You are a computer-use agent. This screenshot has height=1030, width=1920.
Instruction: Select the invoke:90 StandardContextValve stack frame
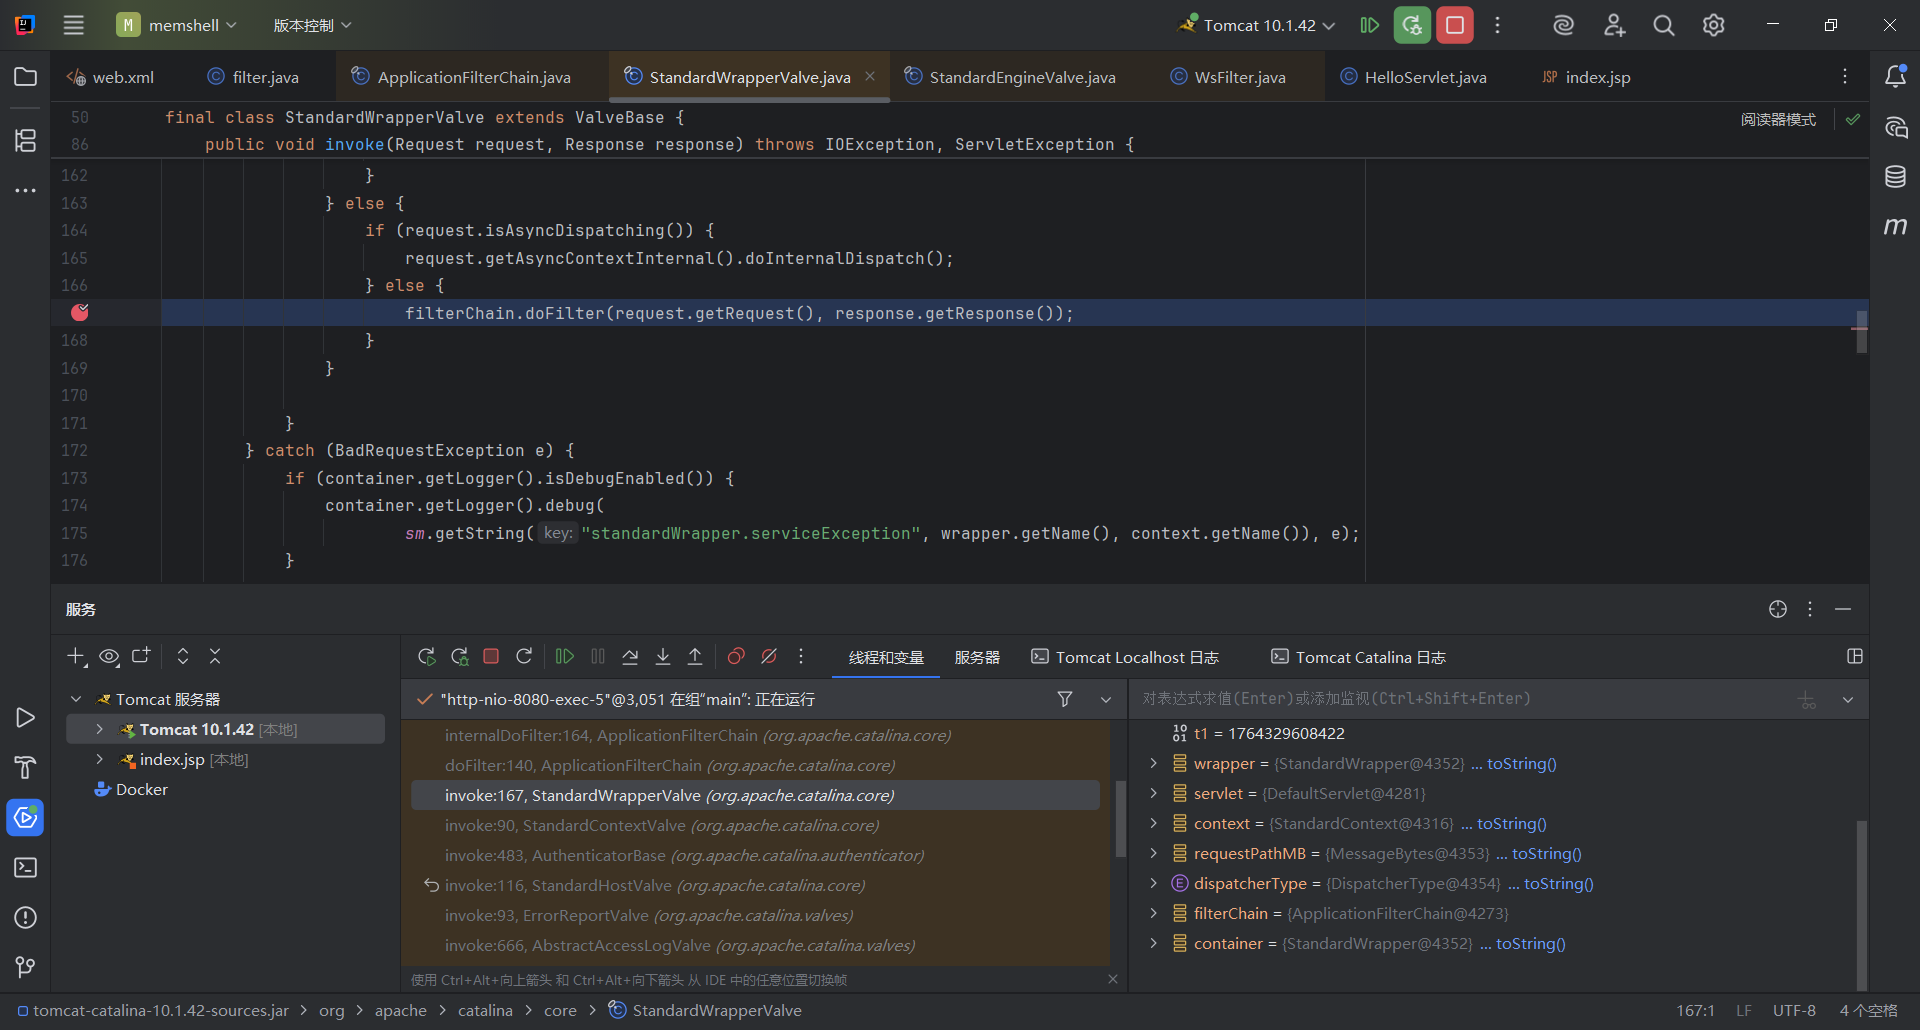(661, 826)
